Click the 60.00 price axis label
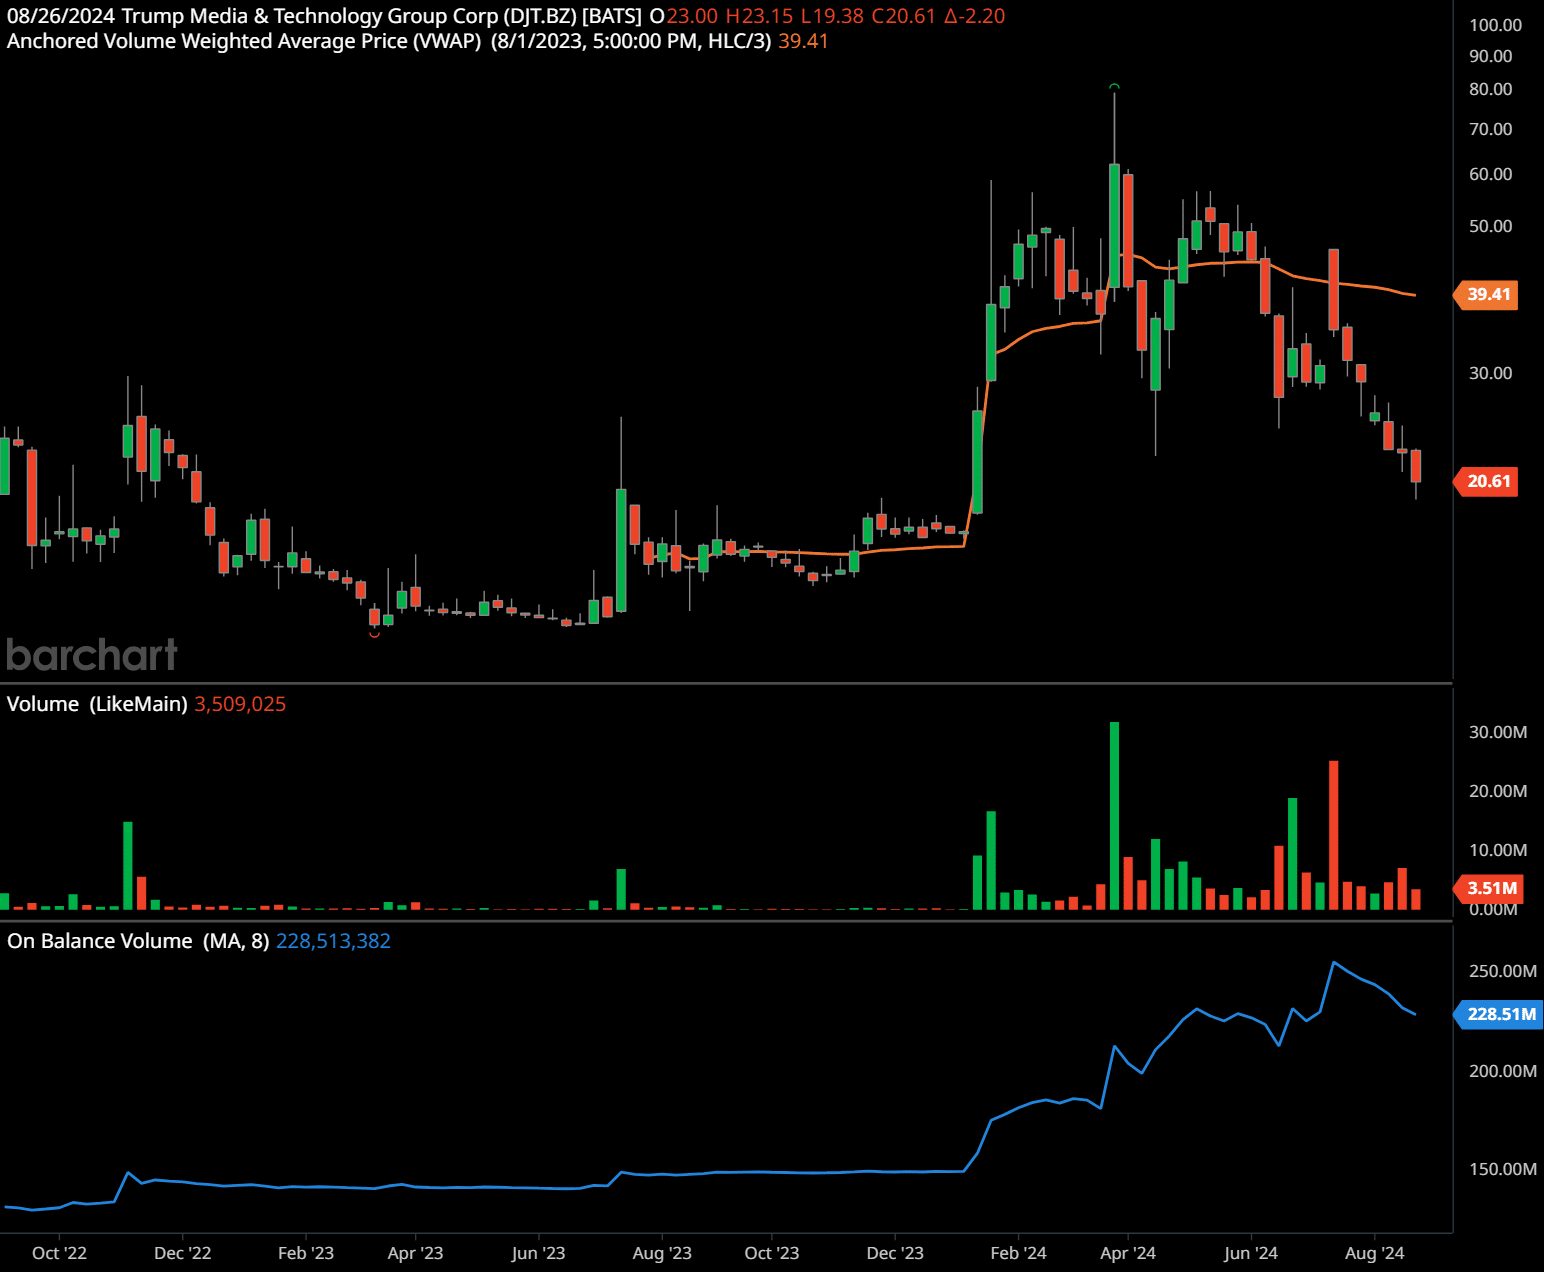The height and width of the screenshot is (1272, 1544). [1490, 174]
